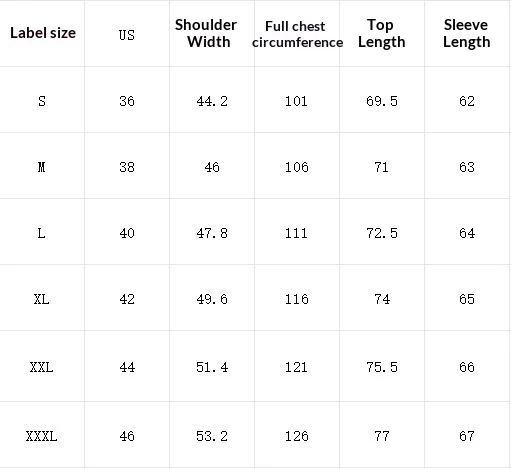
Task: Select sleeve length value 62
Action: point(467,101)
